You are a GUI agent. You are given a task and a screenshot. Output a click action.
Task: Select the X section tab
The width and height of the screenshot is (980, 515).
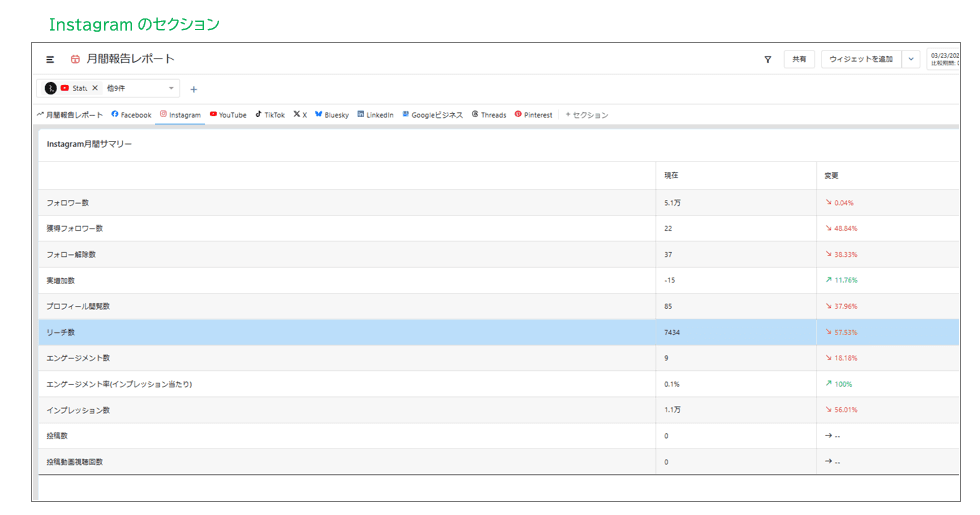pyautogui.click(x=300, y=115)
